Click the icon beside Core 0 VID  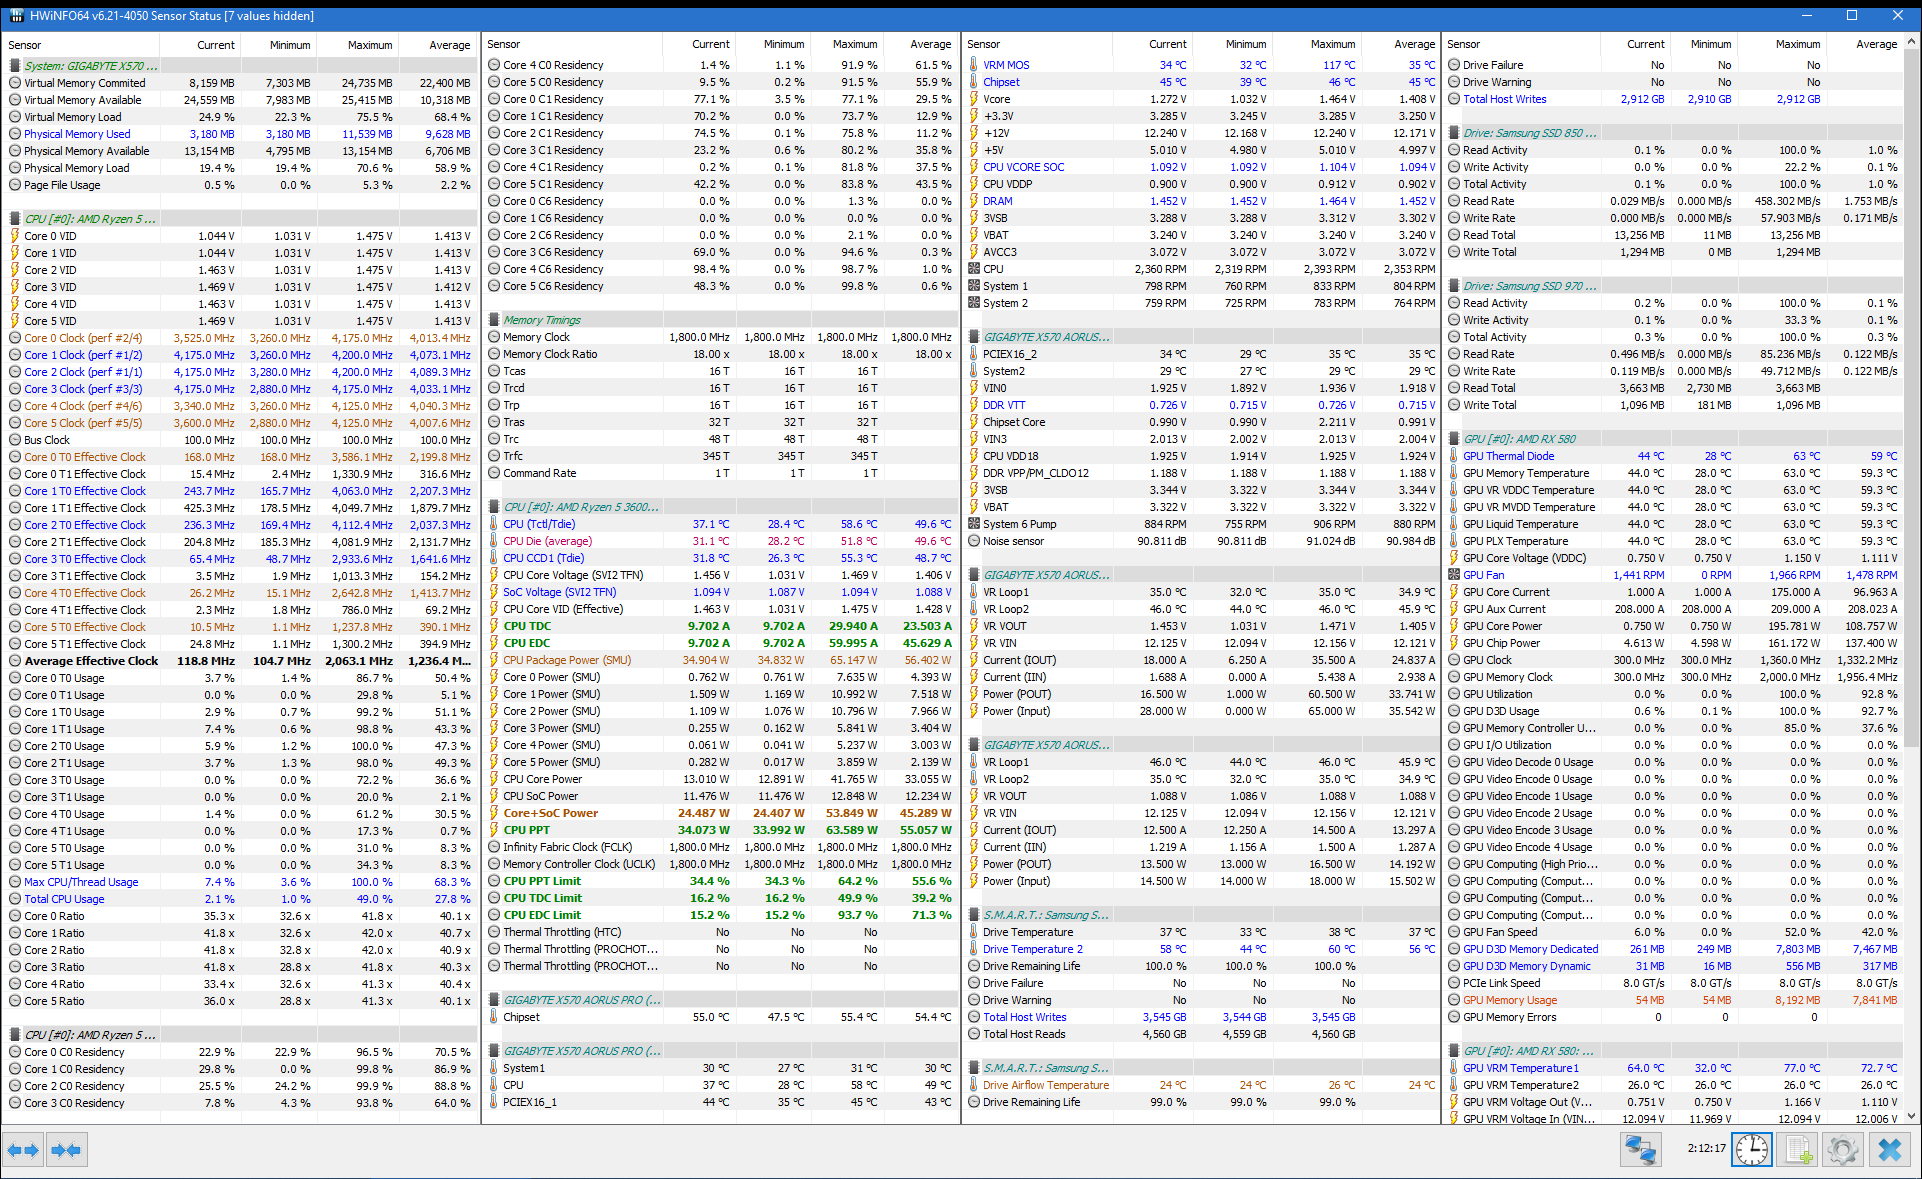pos(15,236)
